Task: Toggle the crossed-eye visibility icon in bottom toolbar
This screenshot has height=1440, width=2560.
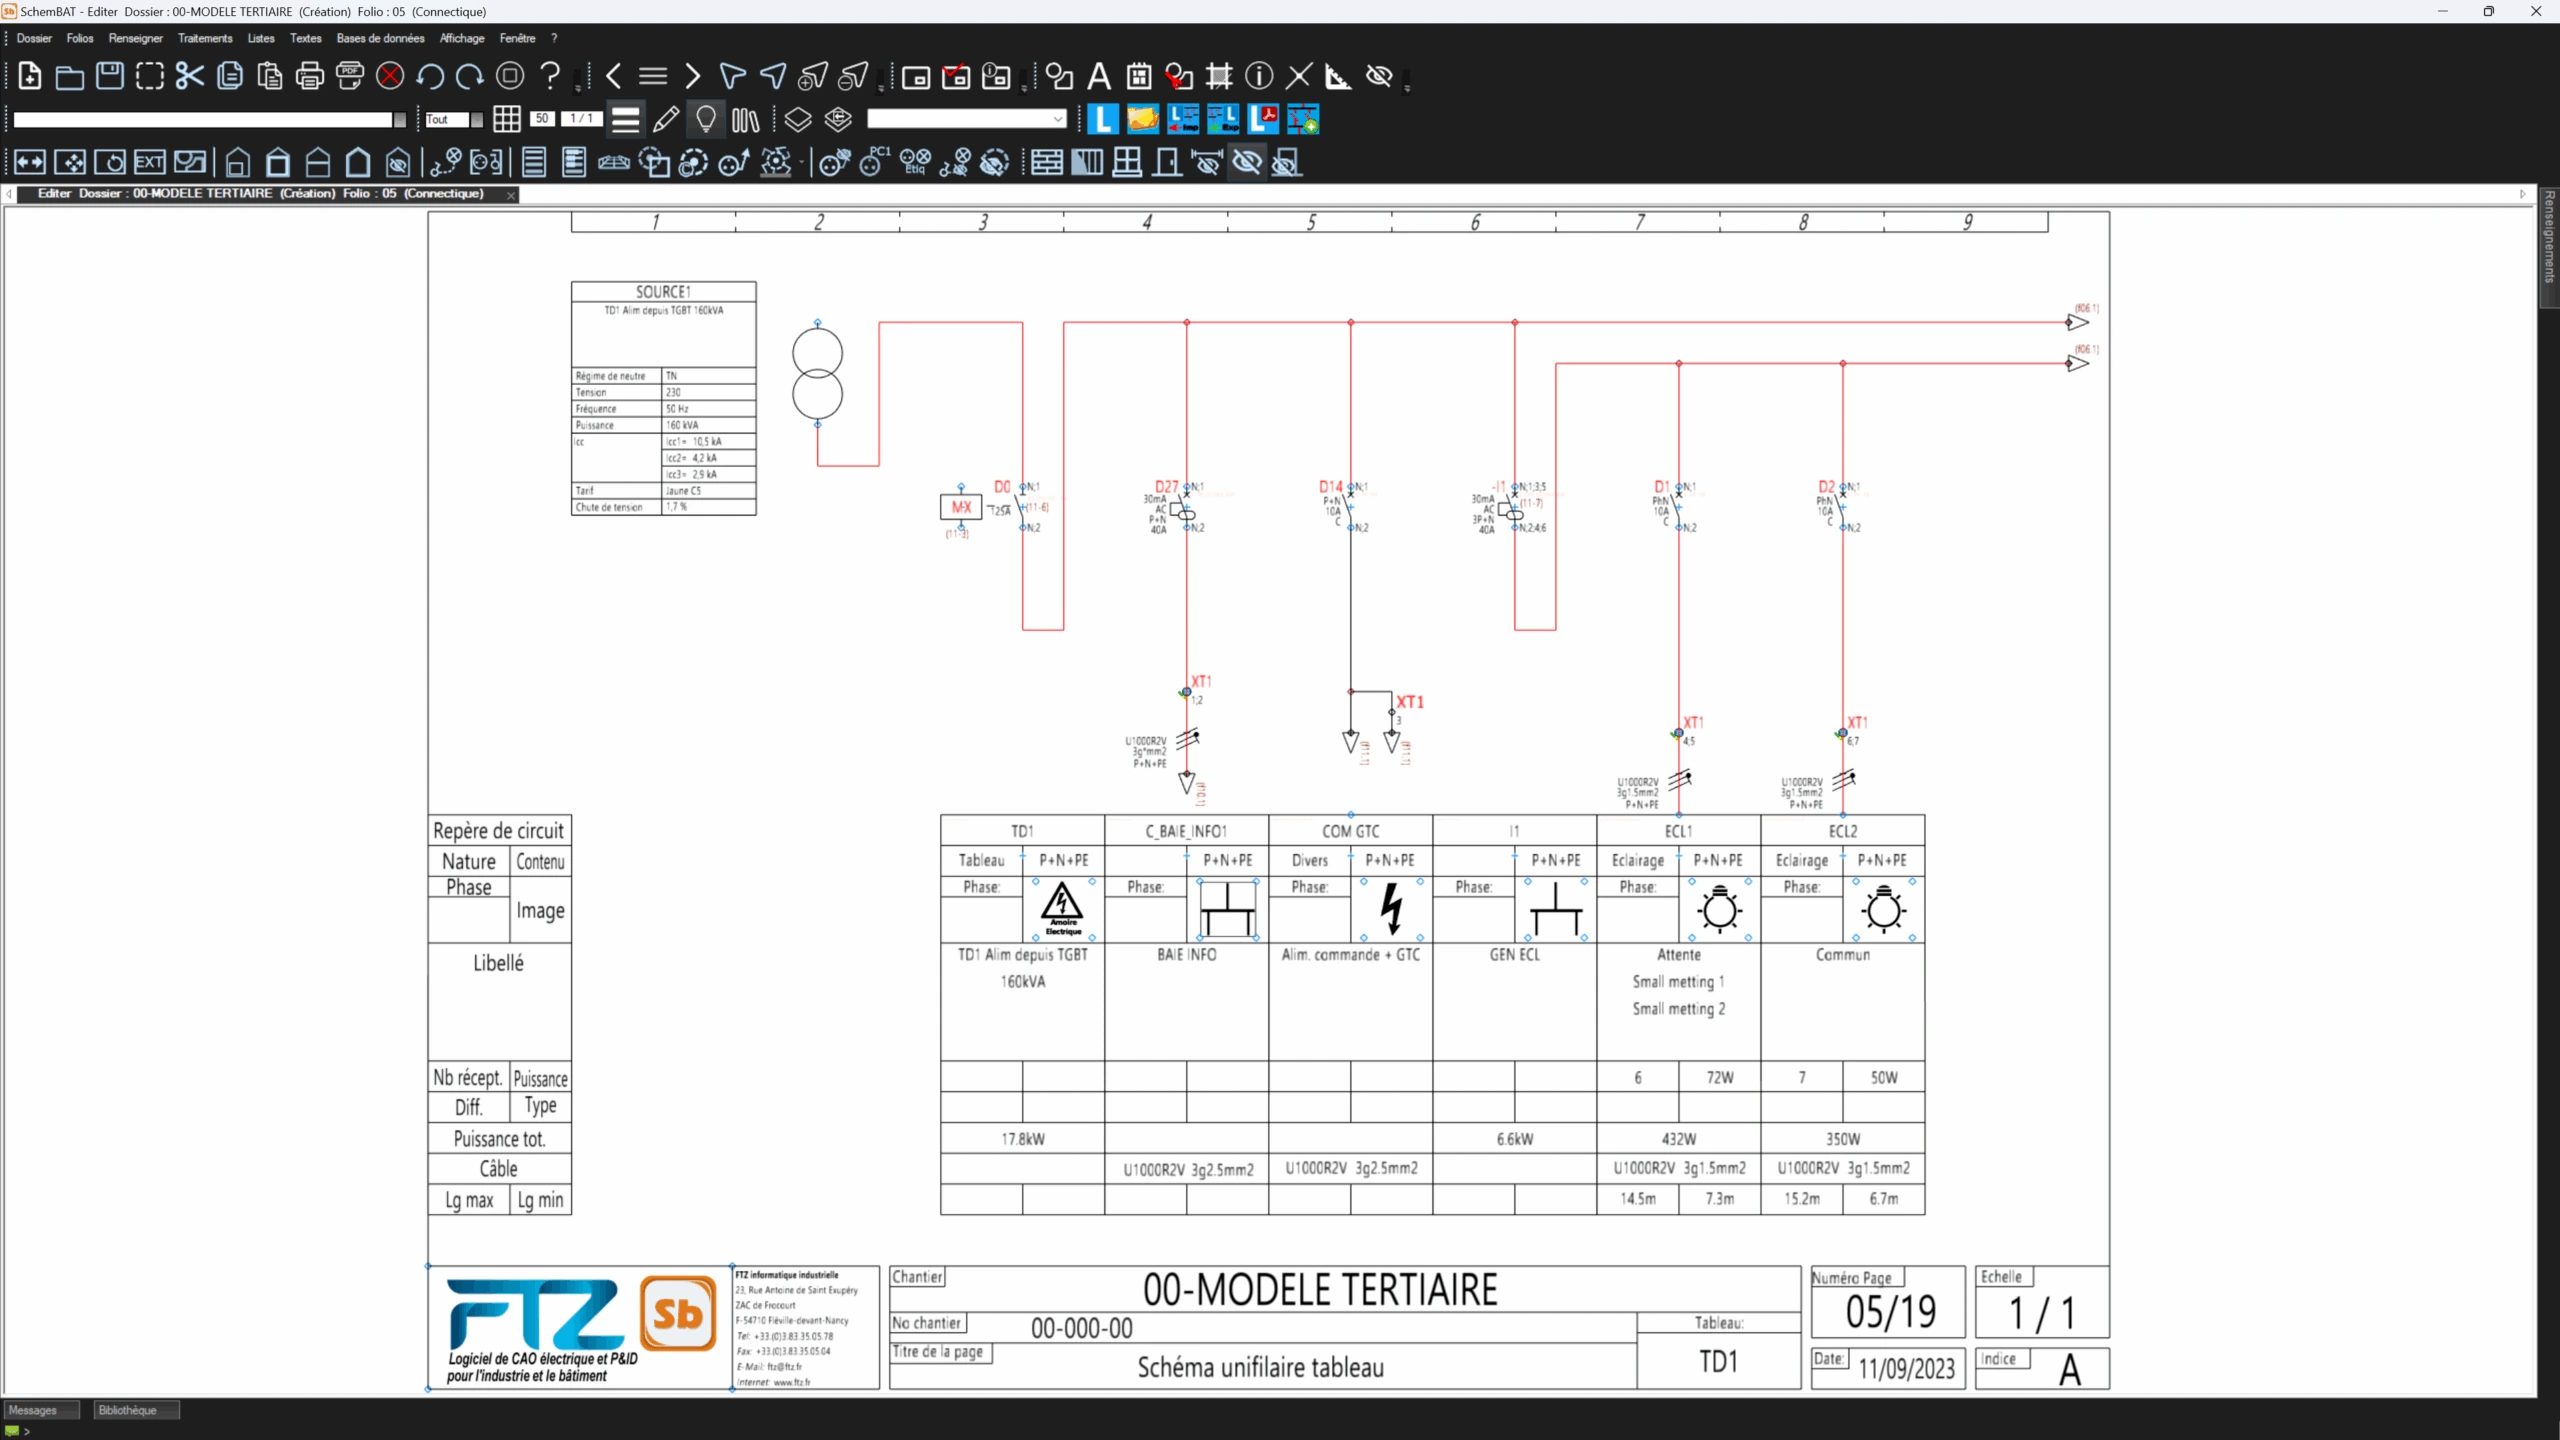Action: [1247, 162]
